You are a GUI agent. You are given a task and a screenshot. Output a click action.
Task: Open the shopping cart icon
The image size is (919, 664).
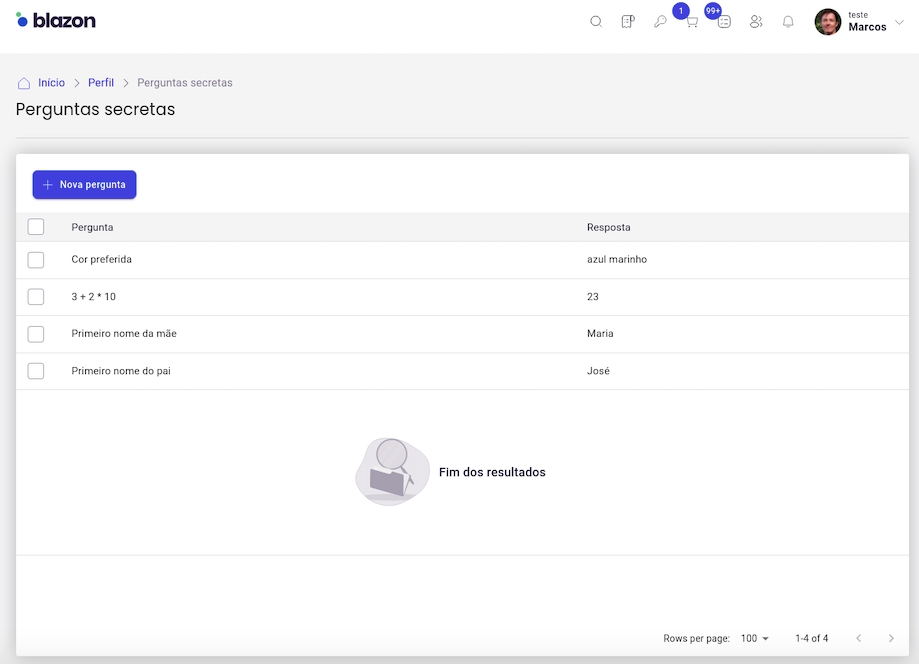click(691, 22)
